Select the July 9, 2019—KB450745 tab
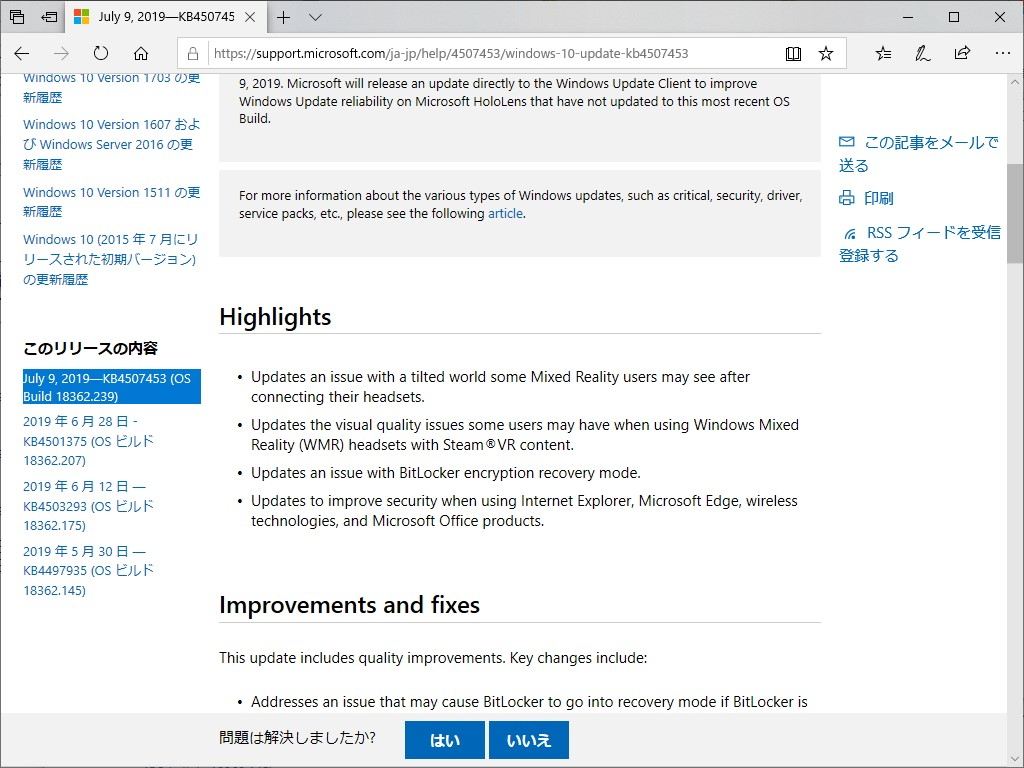The height and width of the screenshot is (768, 1024). coord(166,17)
